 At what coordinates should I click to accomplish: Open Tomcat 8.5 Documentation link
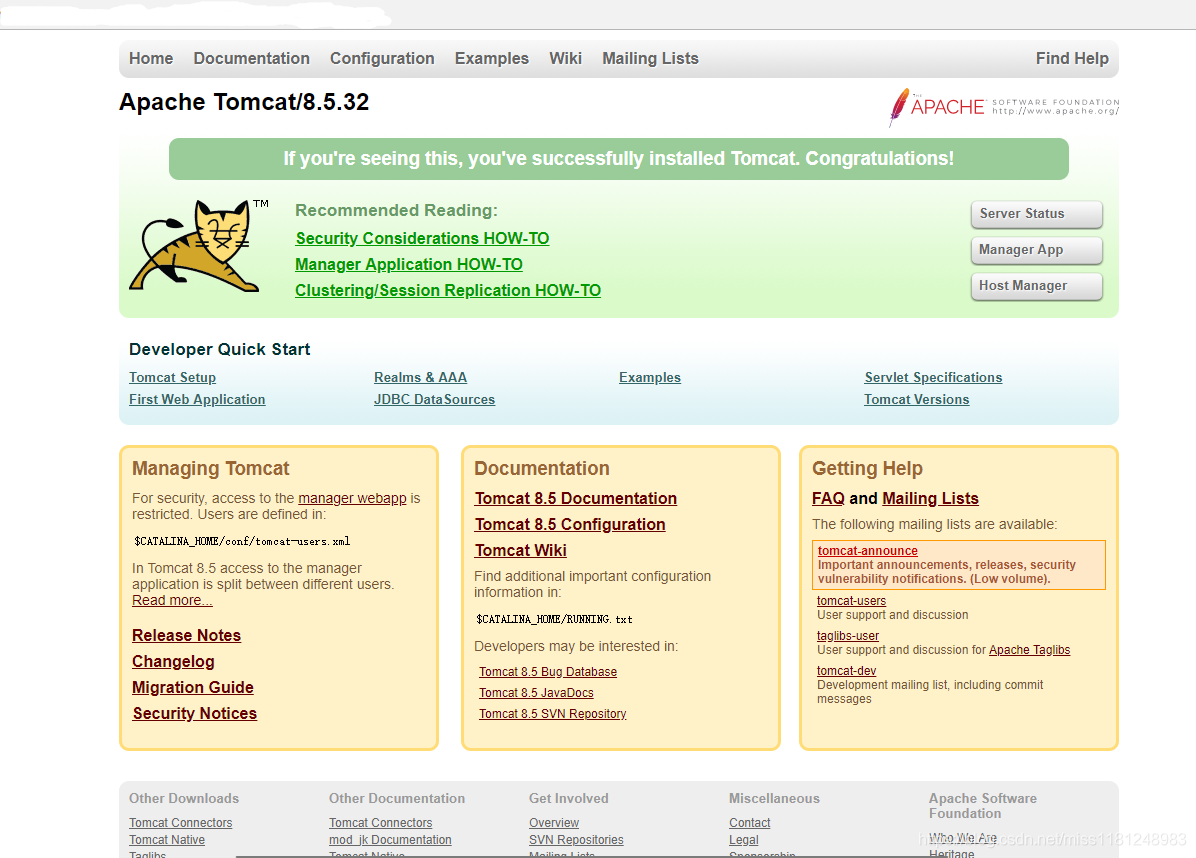(576, 498)
